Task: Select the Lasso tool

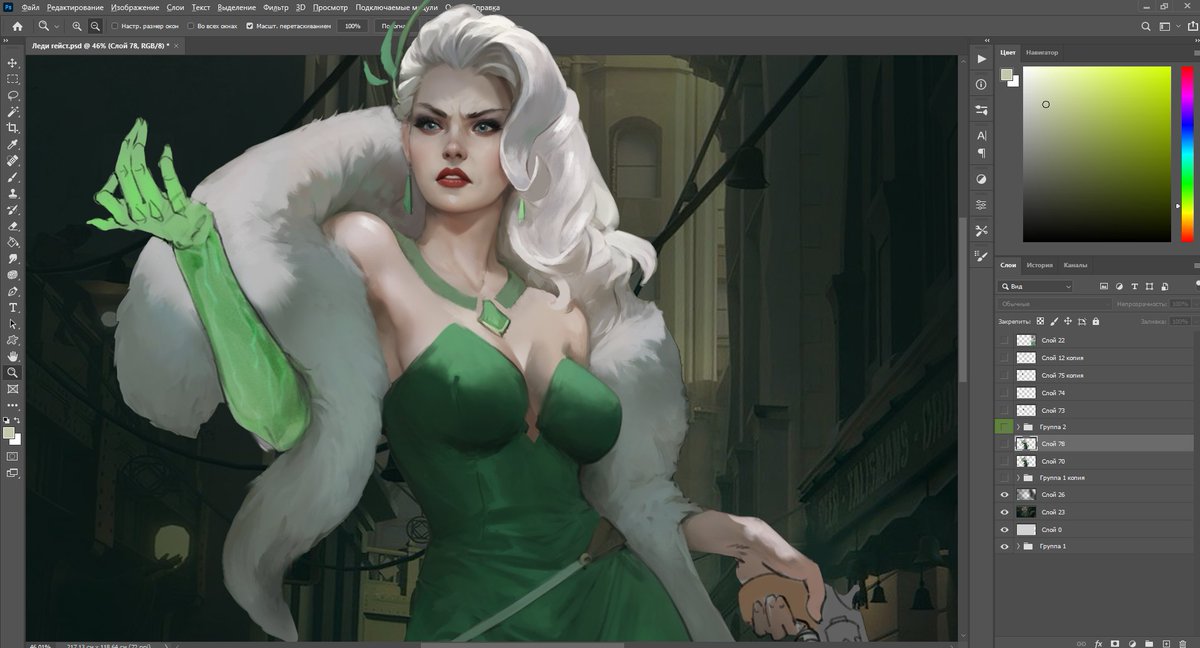Action: pyautogui.click(x=13, y=95)
